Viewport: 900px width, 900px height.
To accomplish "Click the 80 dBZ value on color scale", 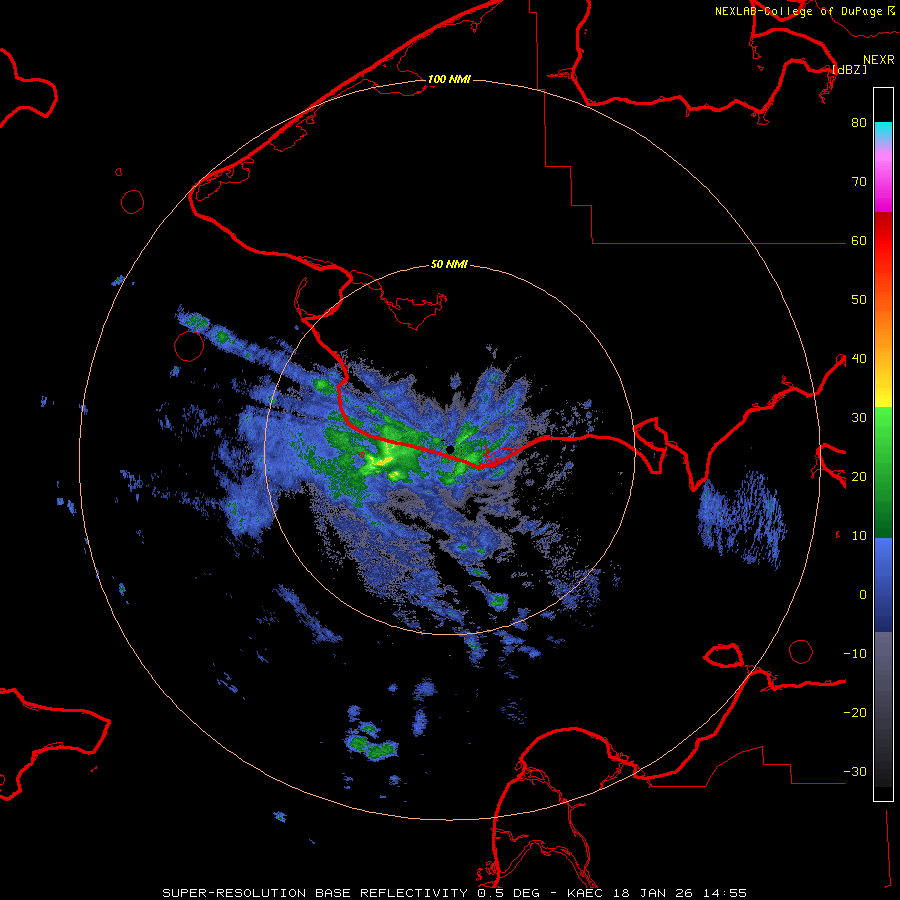I will [859, 122].
